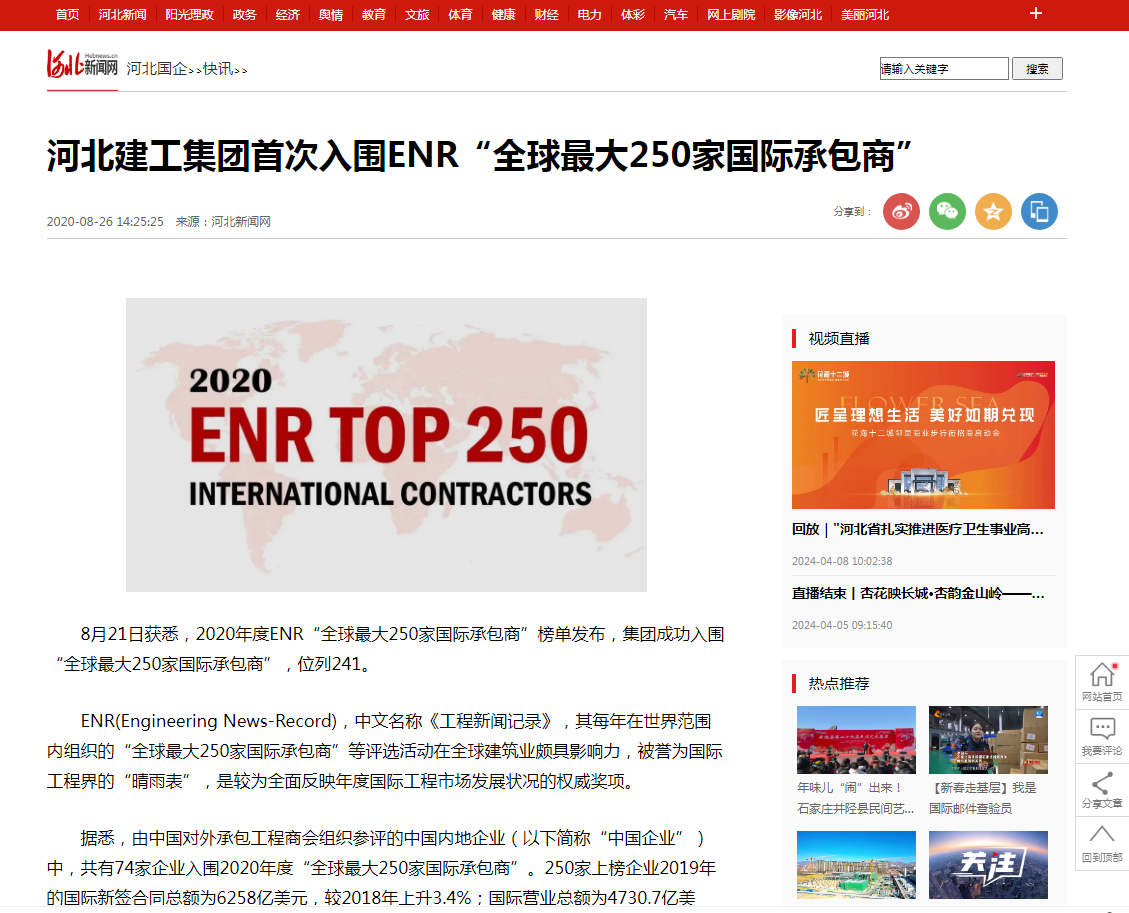Viewport: 1129px width, 913px height.
Task: Share article to Weibo
Action: (901, 212)
